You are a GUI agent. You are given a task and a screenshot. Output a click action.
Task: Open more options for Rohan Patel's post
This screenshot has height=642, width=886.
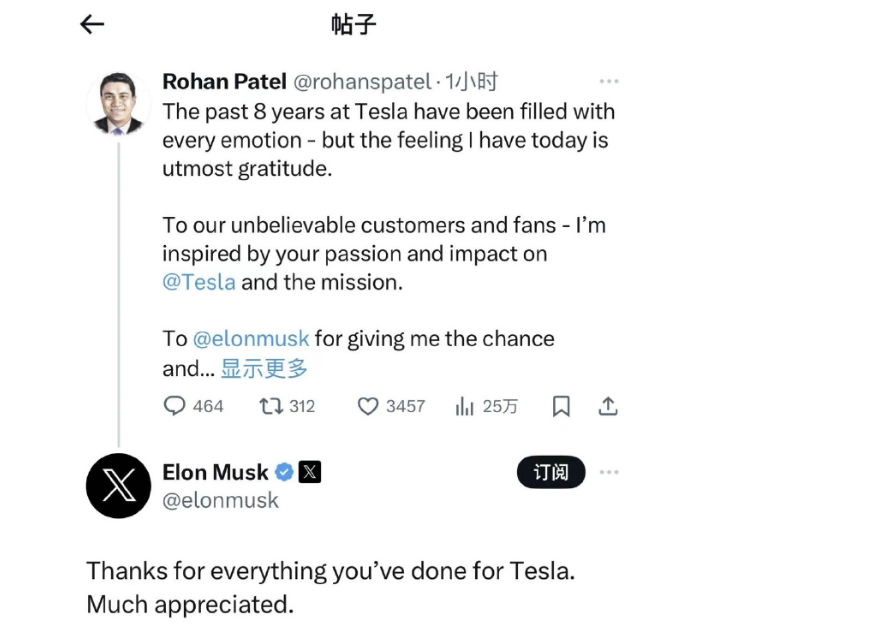[x=609, y=81]
